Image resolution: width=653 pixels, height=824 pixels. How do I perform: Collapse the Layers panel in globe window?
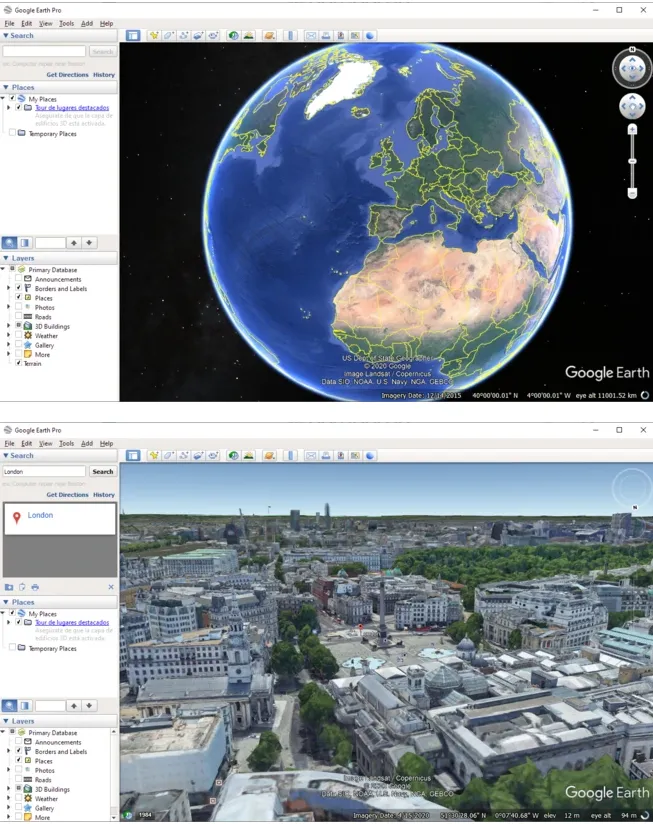[x=6, y=259]
